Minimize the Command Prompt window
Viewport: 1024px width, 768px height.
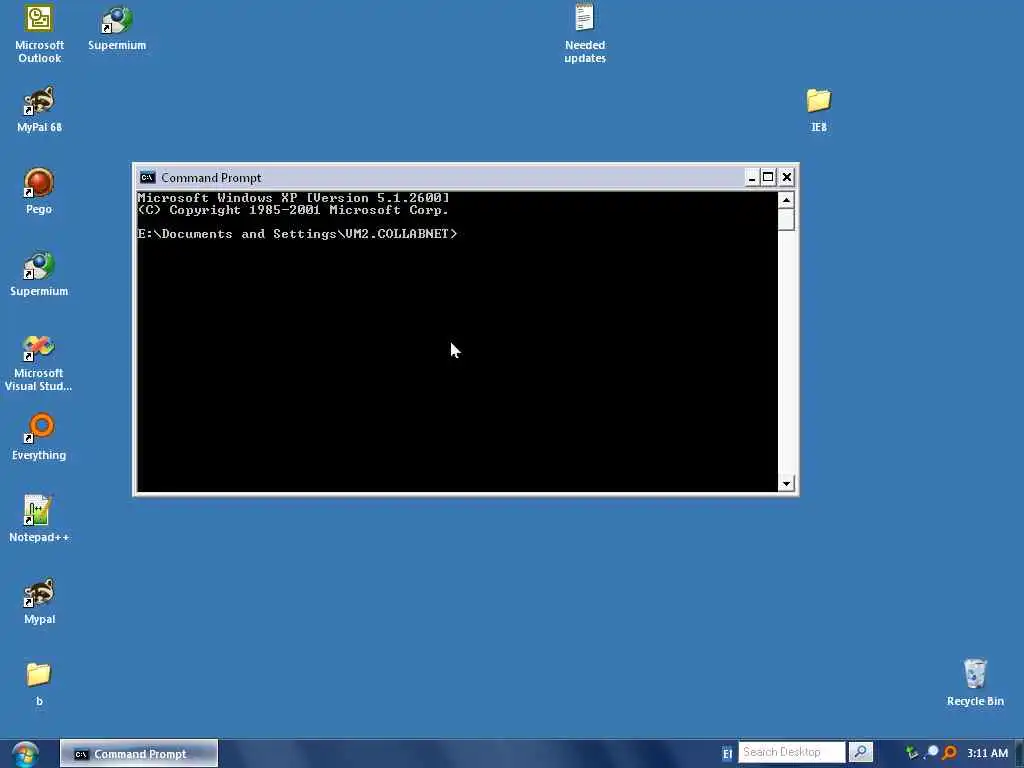(752, 178)
